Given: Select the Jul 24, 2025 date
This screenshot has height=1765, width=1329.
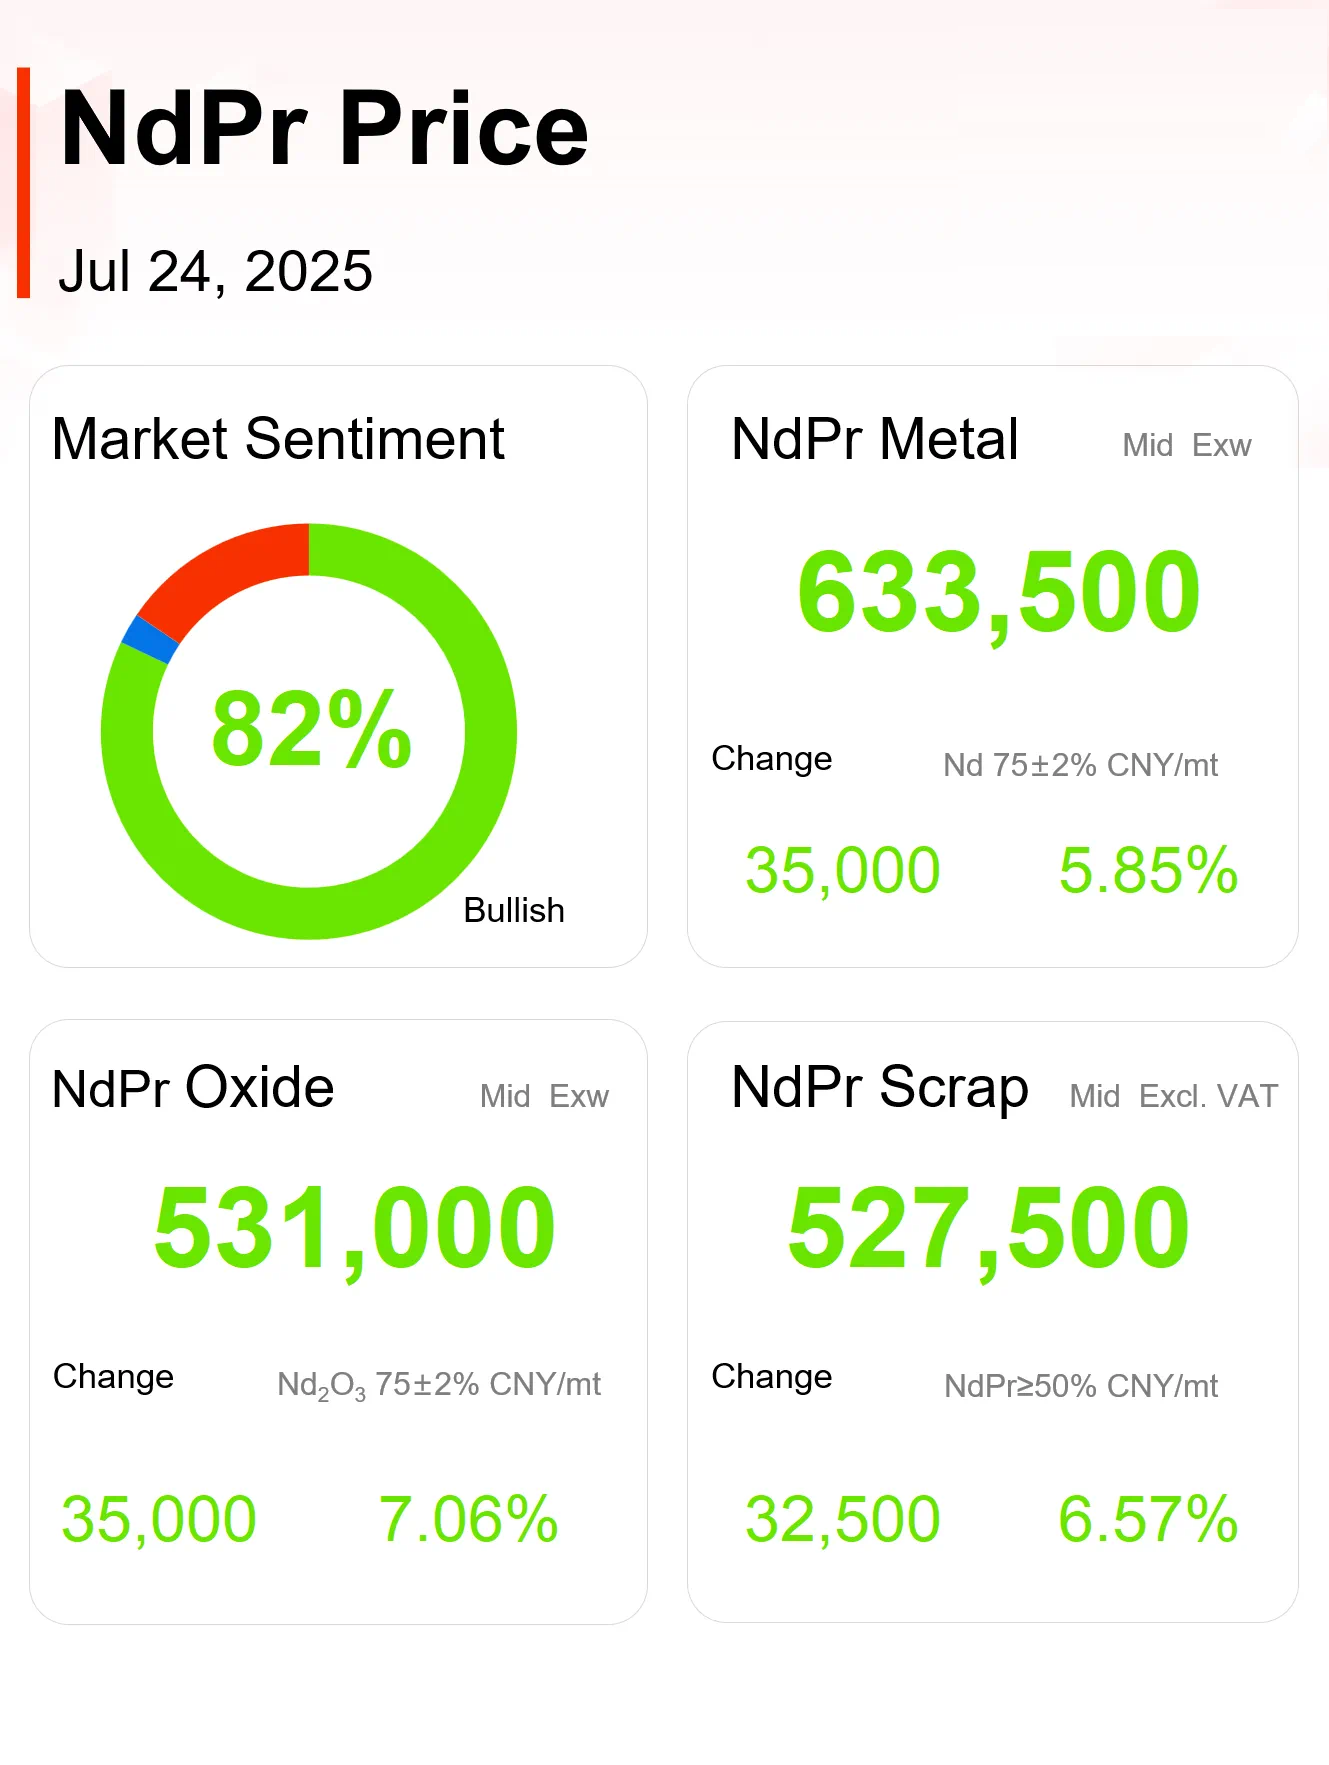Looking at the screenshot, I should coord(215,271).
